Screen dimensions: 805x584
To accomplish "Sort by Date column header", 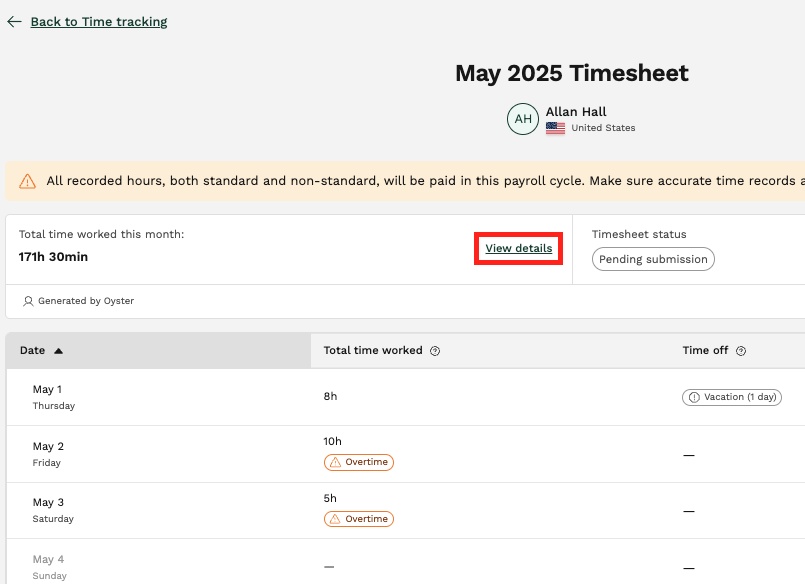I will tap(158, 351).
